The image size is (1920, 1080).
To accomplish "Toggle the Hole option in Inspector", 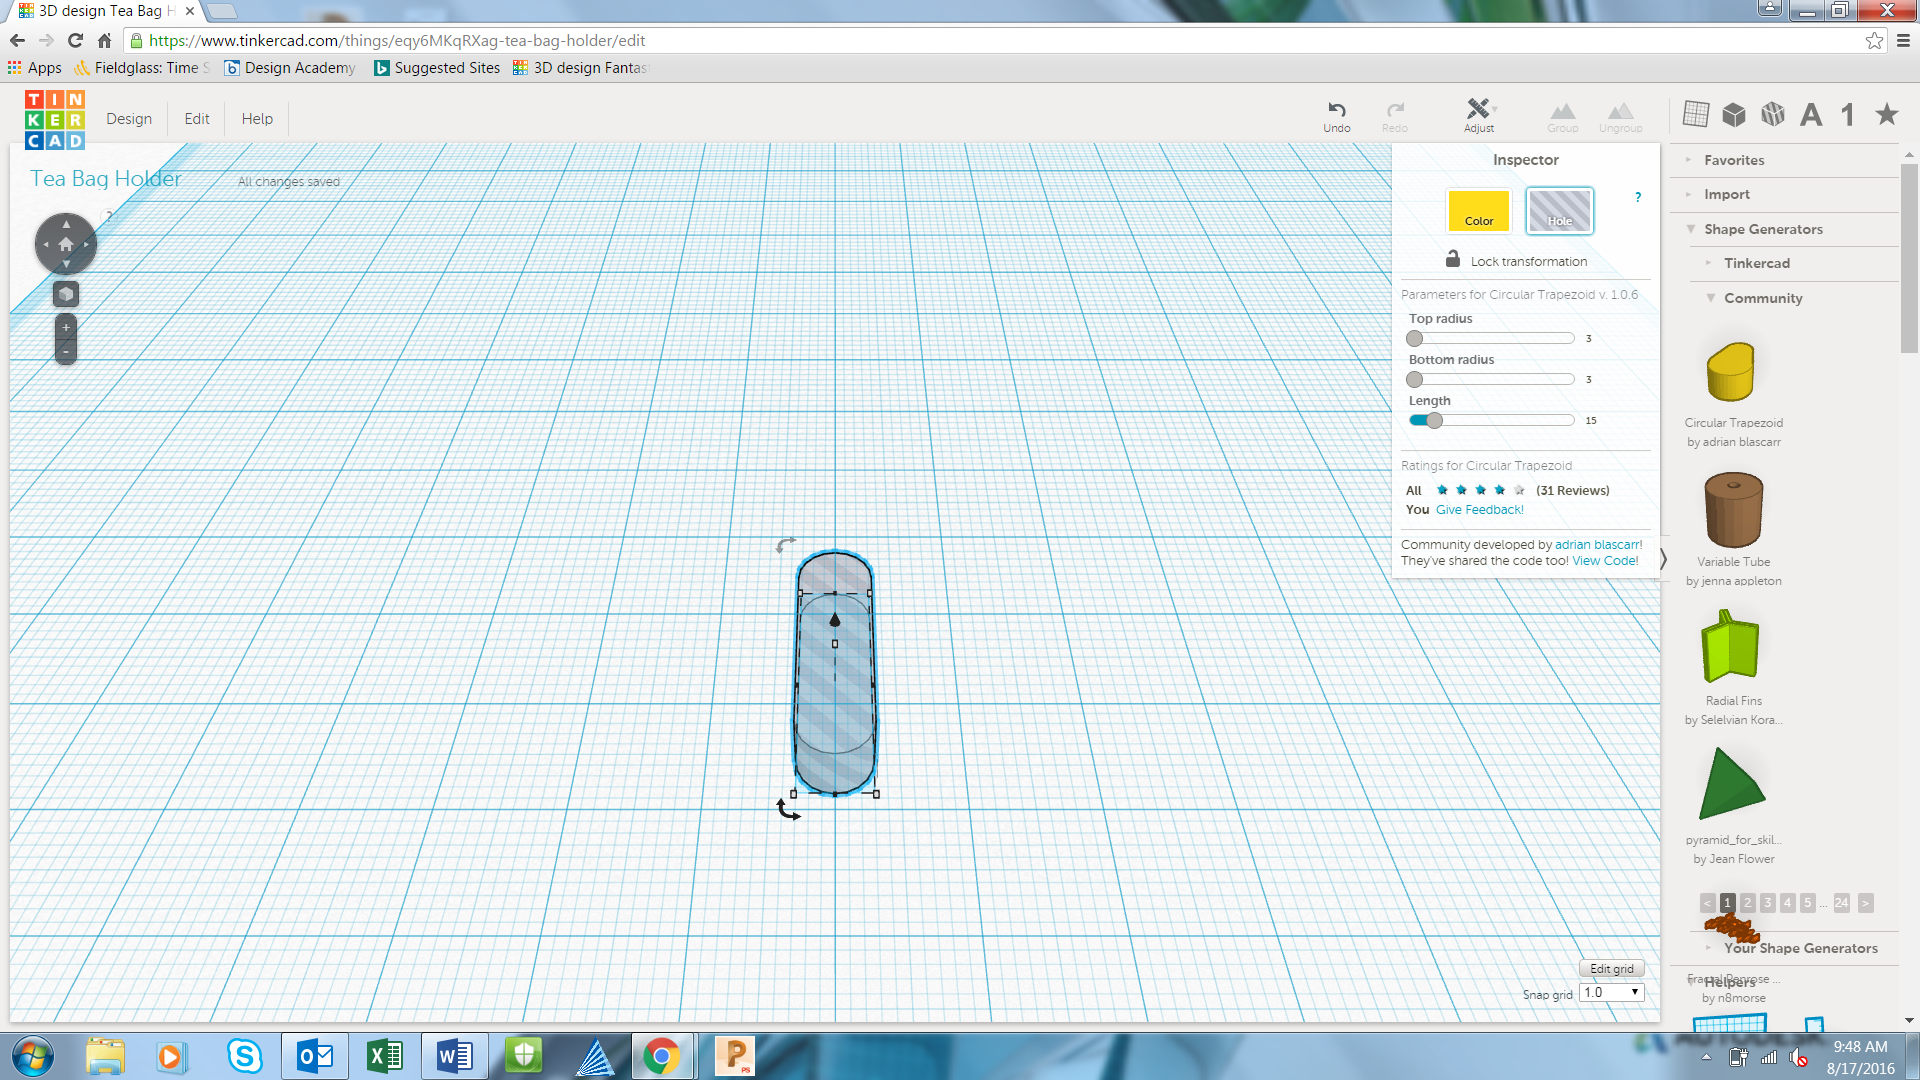I will (1559, 211).
